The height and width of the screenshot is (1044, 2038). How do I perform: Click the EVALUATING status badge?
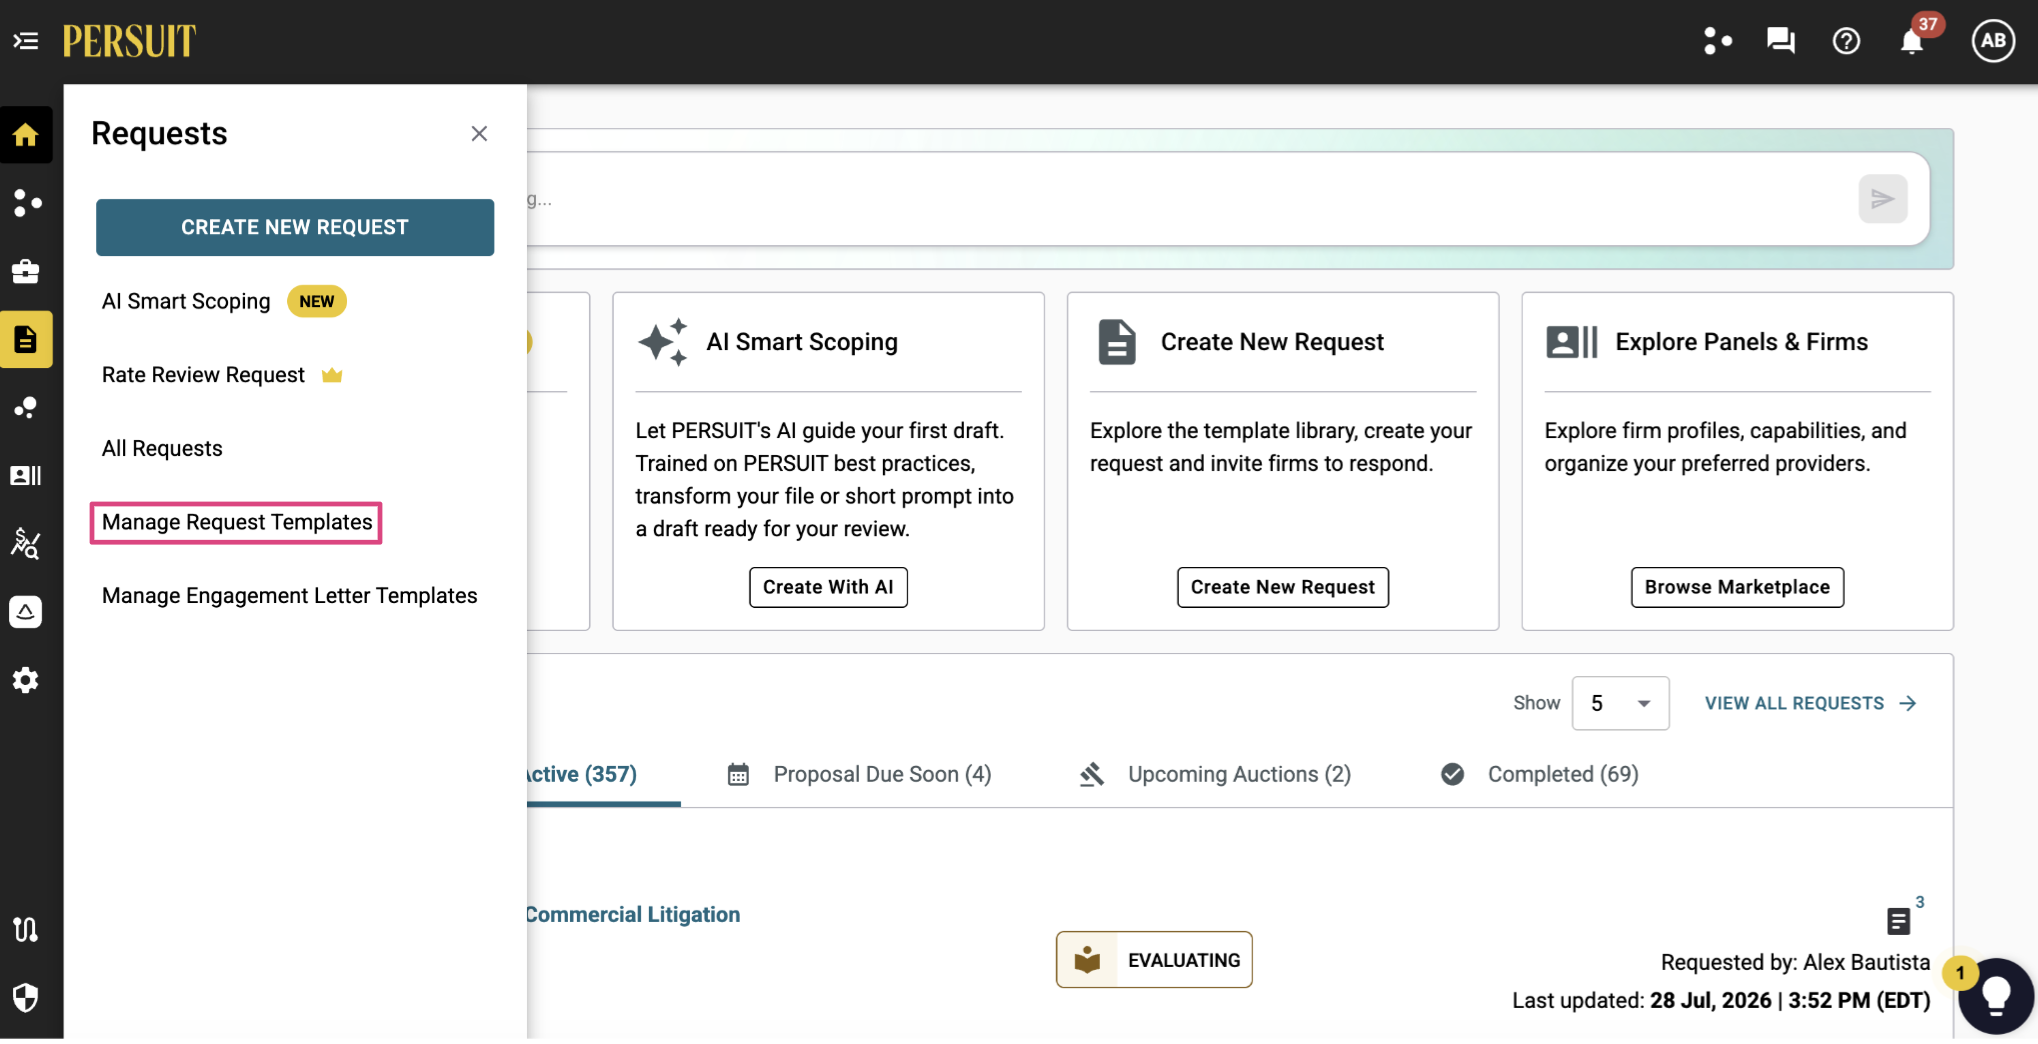1154,960
